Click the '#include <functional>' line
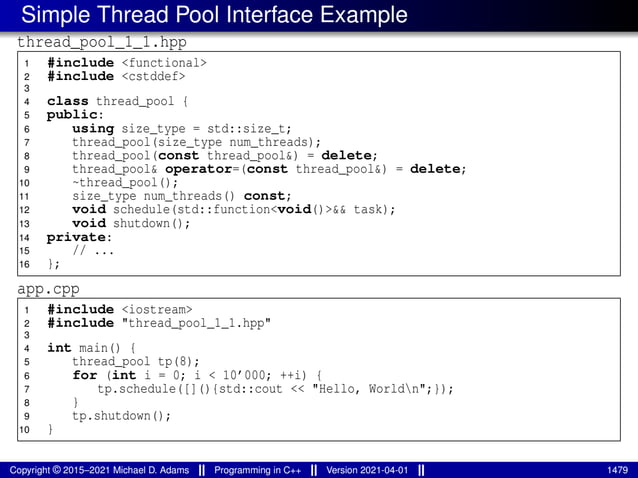The width and height of the screenshot is (638, 478). 127,63
